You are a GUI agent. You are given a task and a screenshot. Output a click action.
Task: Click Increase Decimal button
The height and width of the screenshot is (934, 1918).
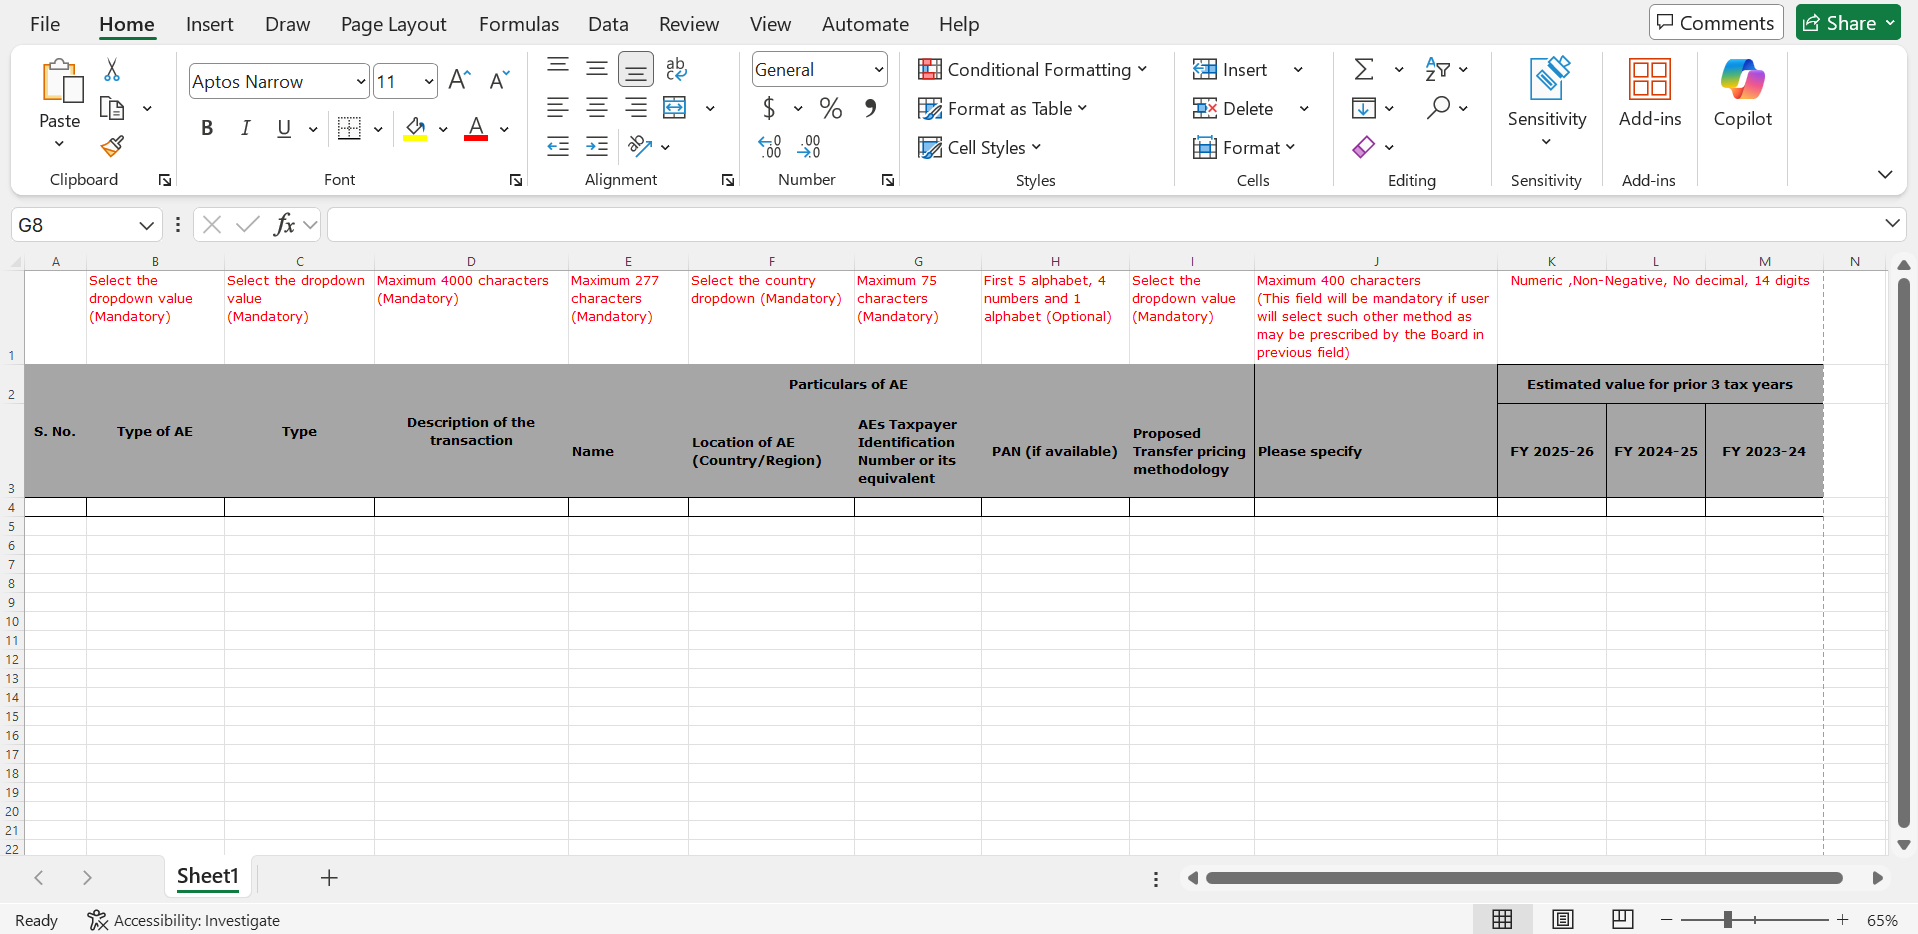(769, 147)
